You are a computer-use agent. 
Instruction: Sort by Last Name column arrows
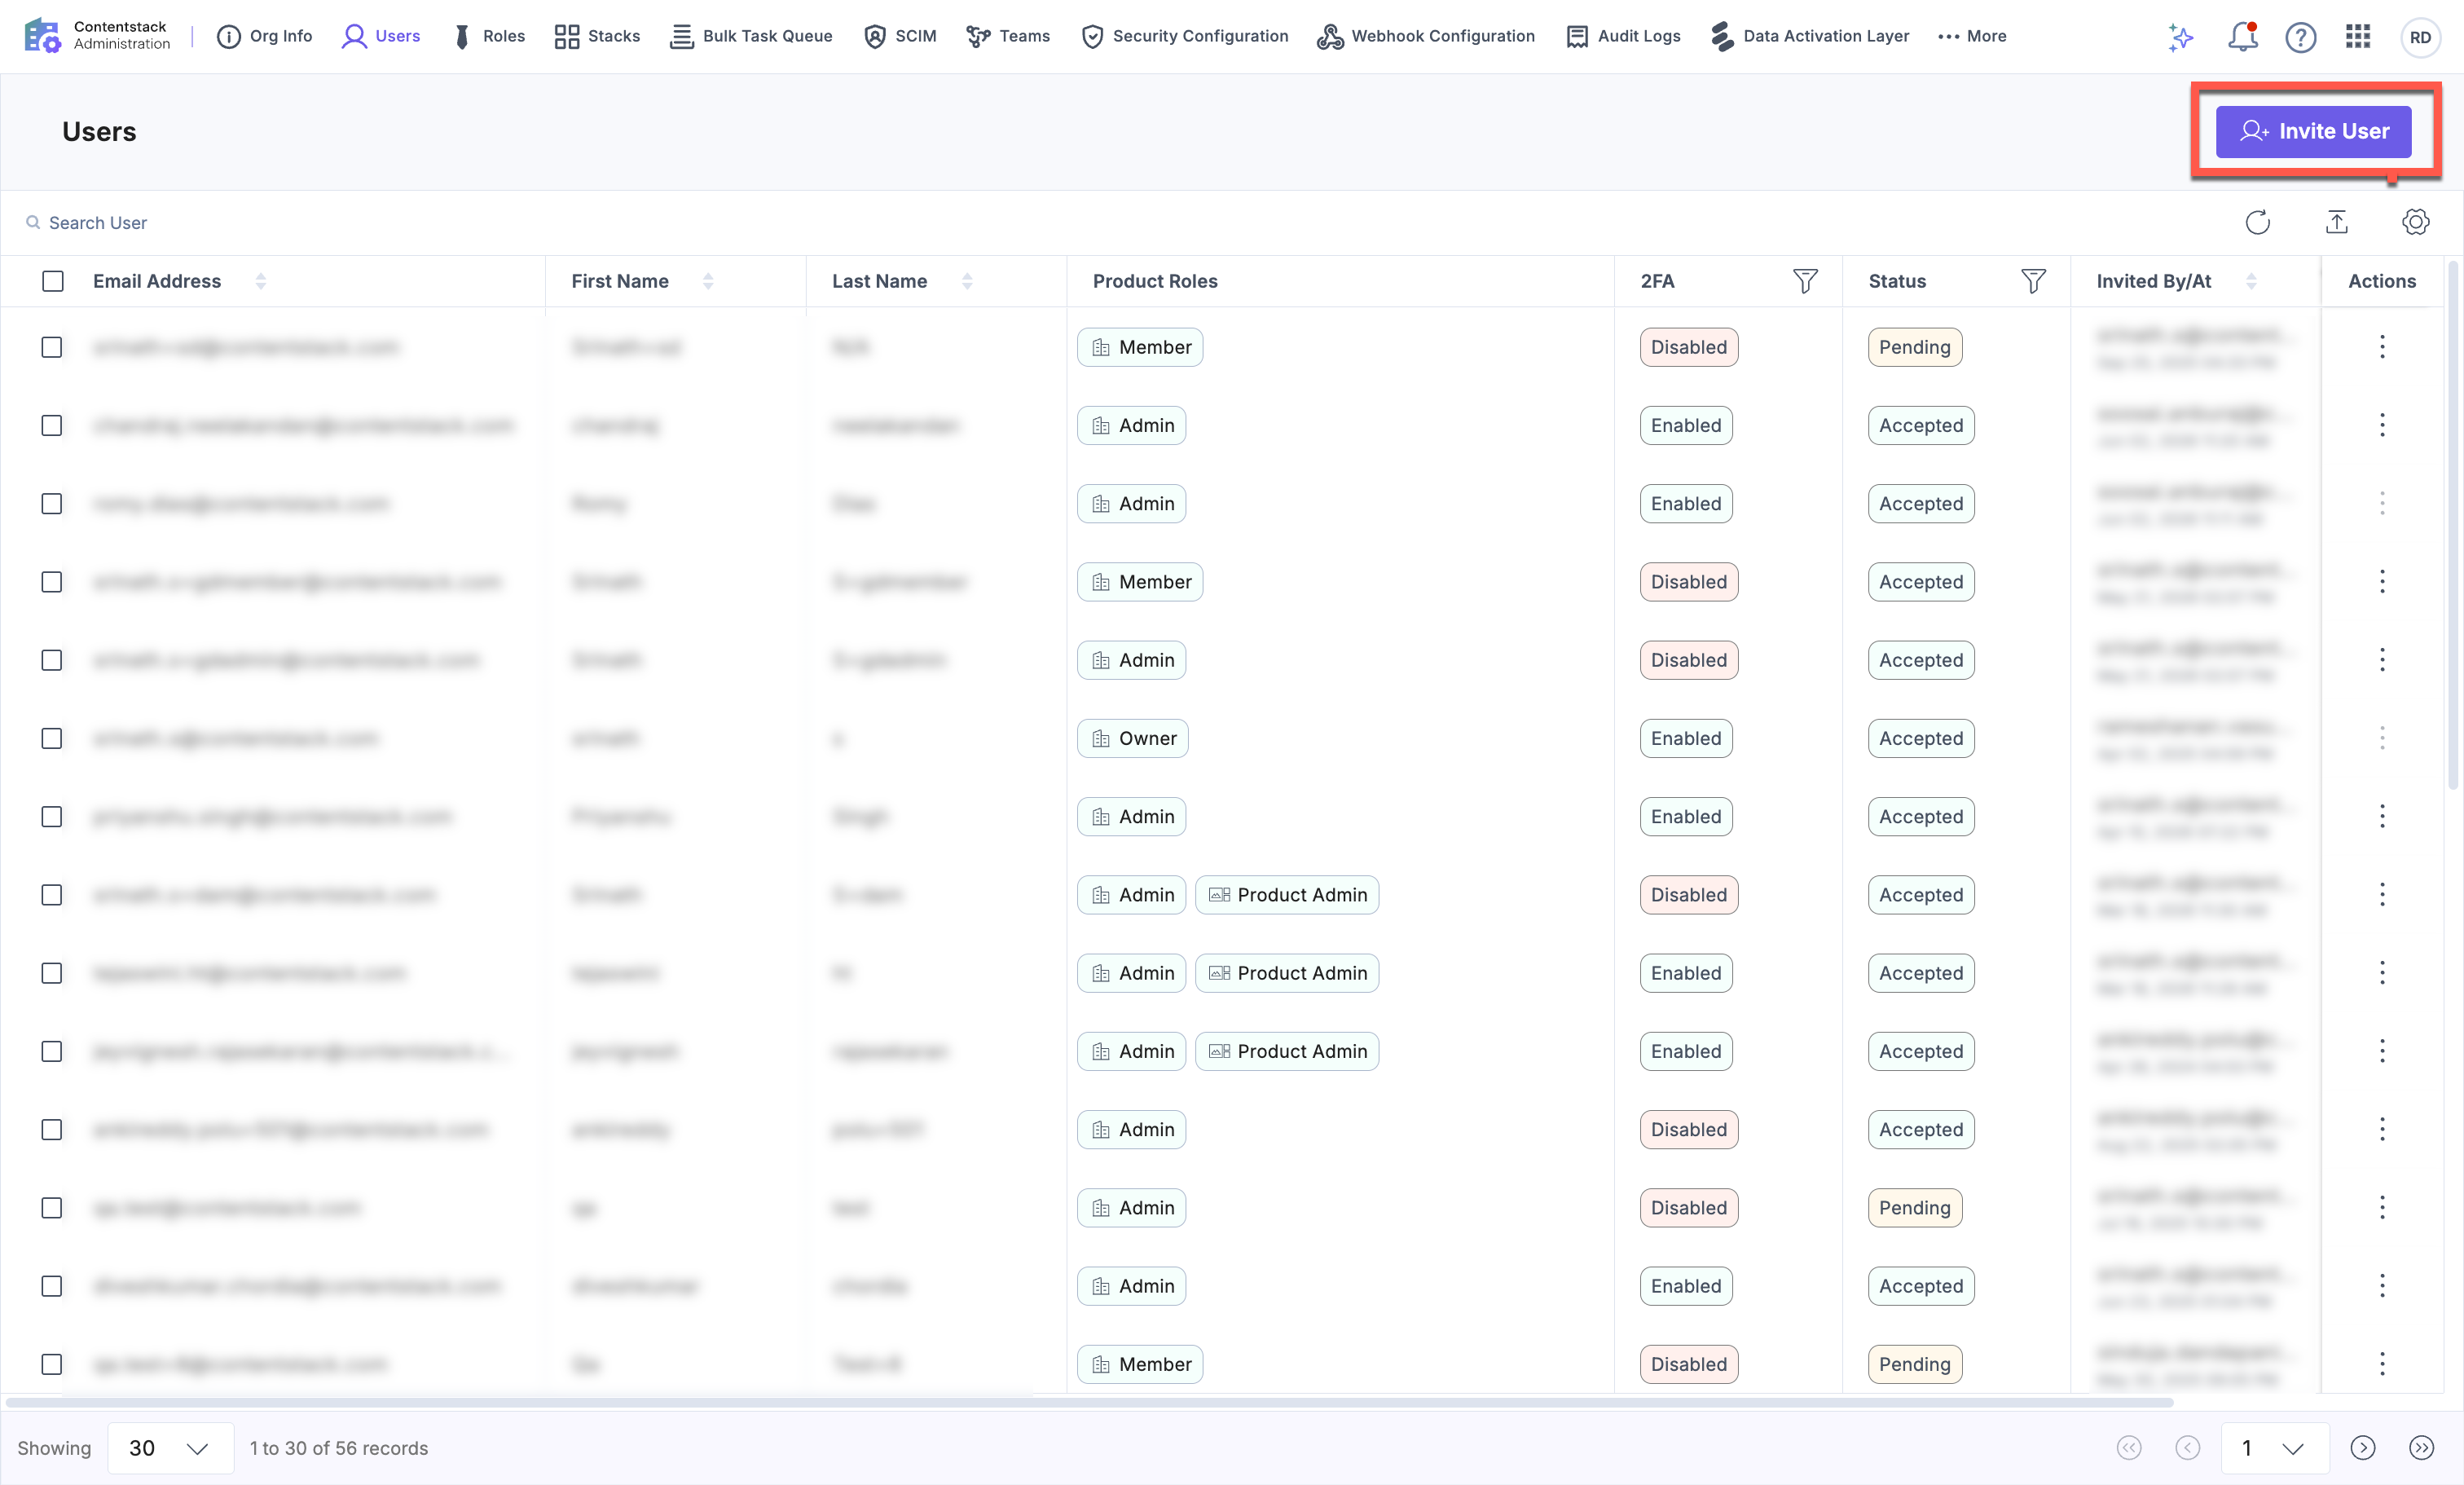pyautogui.click(x=967, y=281)
